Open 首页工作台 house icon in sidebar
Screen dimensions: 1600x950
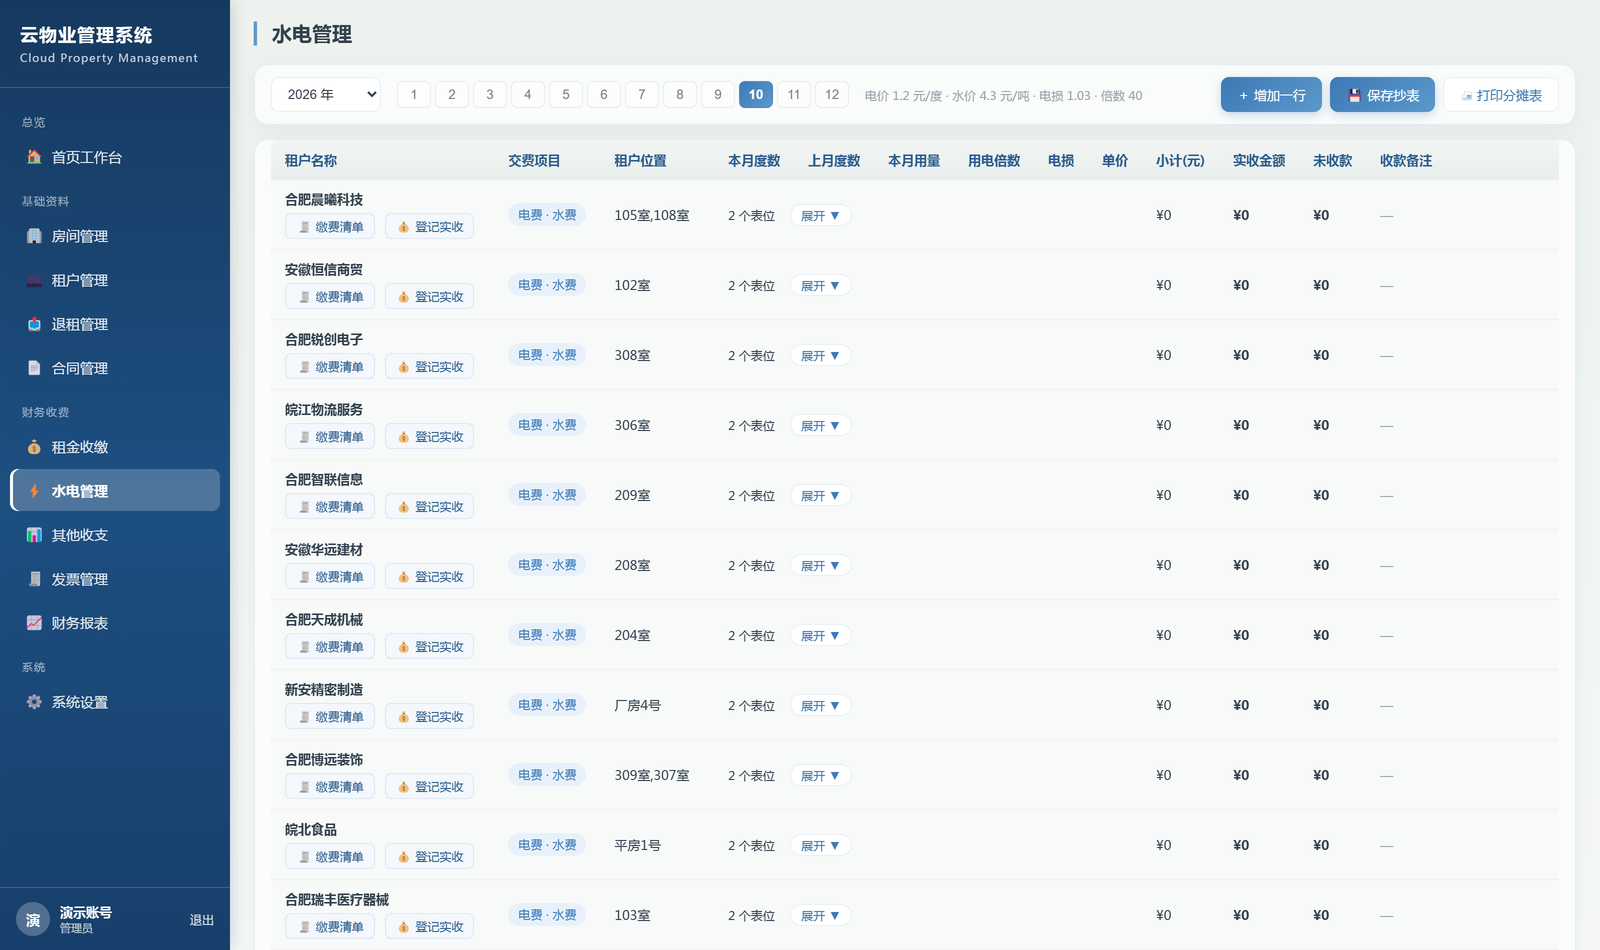[x=34, y=157]
